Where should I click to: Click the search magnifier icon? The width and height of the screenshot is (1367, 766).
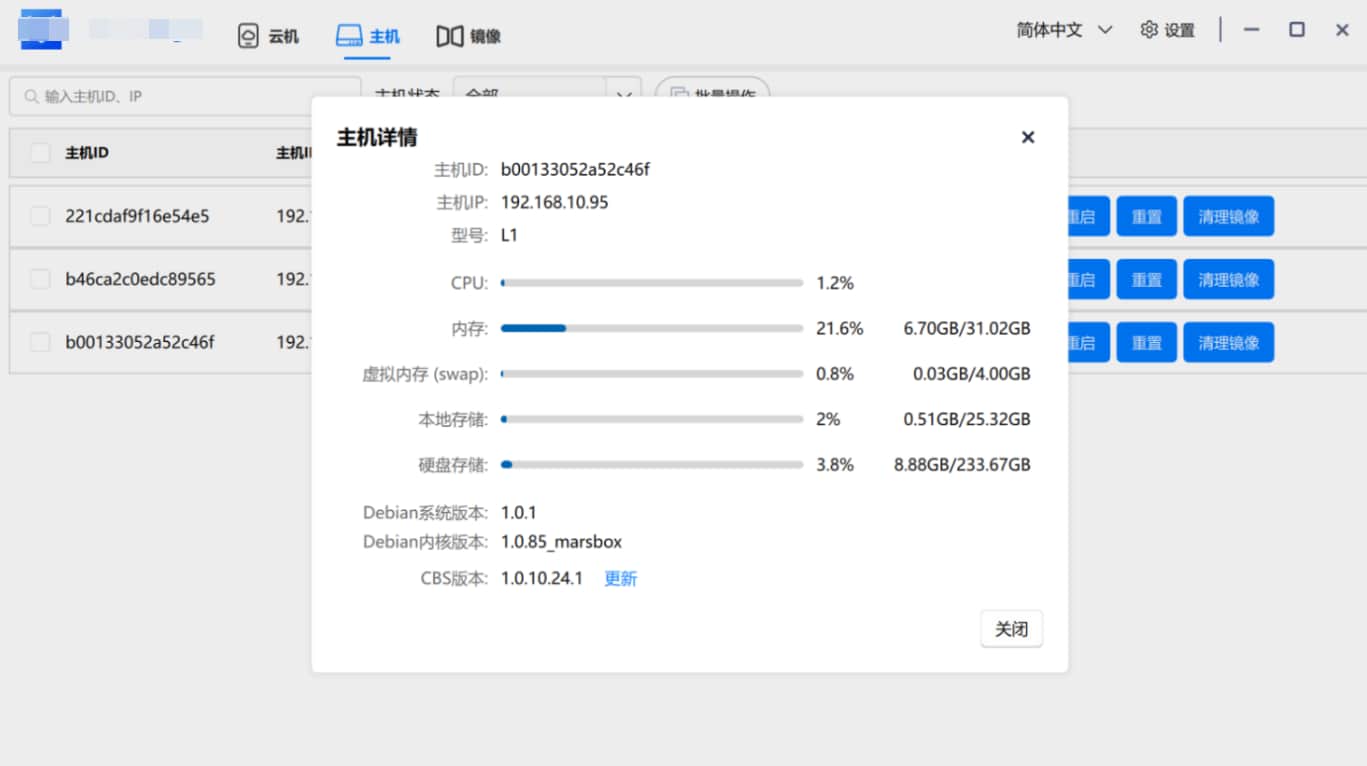click(30, 97)
